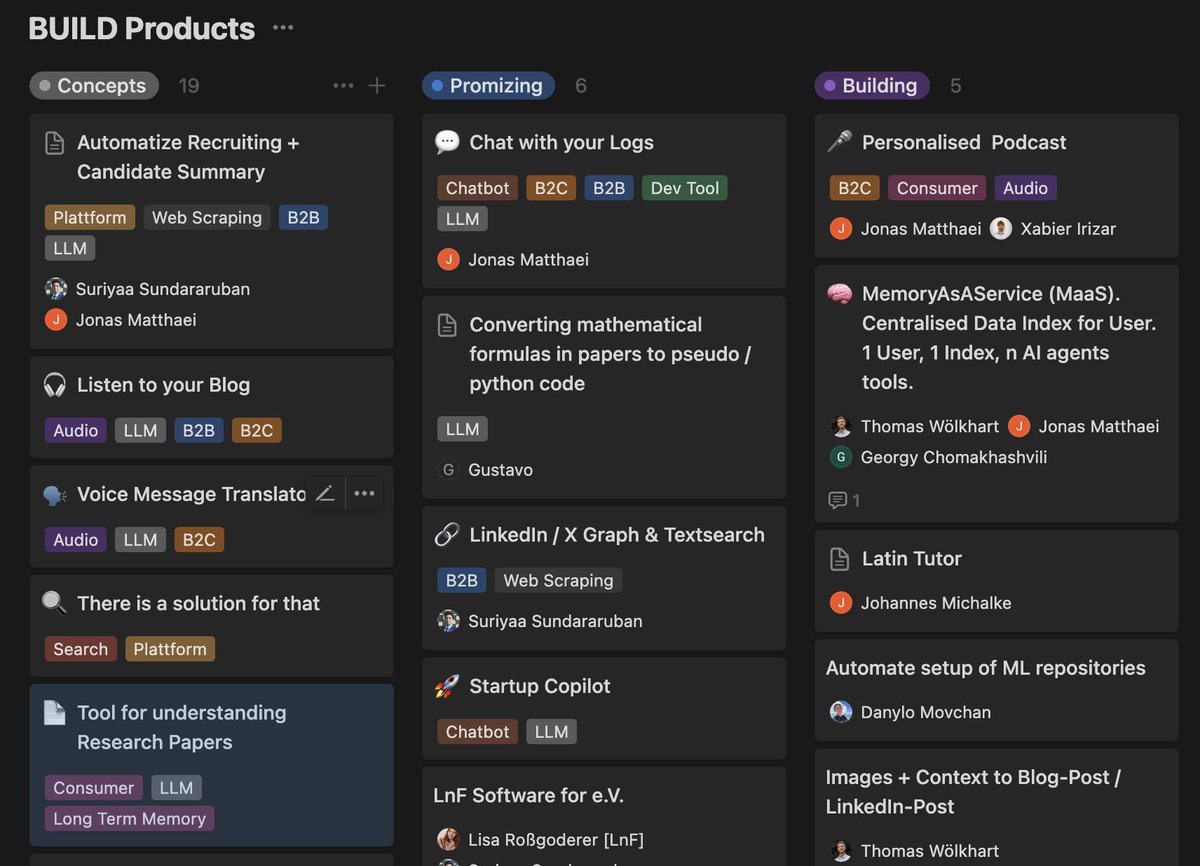The width and height of the screenshot is (1200, 866).
Task: Click the document icon on Converting mathematical formulas card
Action: pyautogui.click(x=447, y=324)
